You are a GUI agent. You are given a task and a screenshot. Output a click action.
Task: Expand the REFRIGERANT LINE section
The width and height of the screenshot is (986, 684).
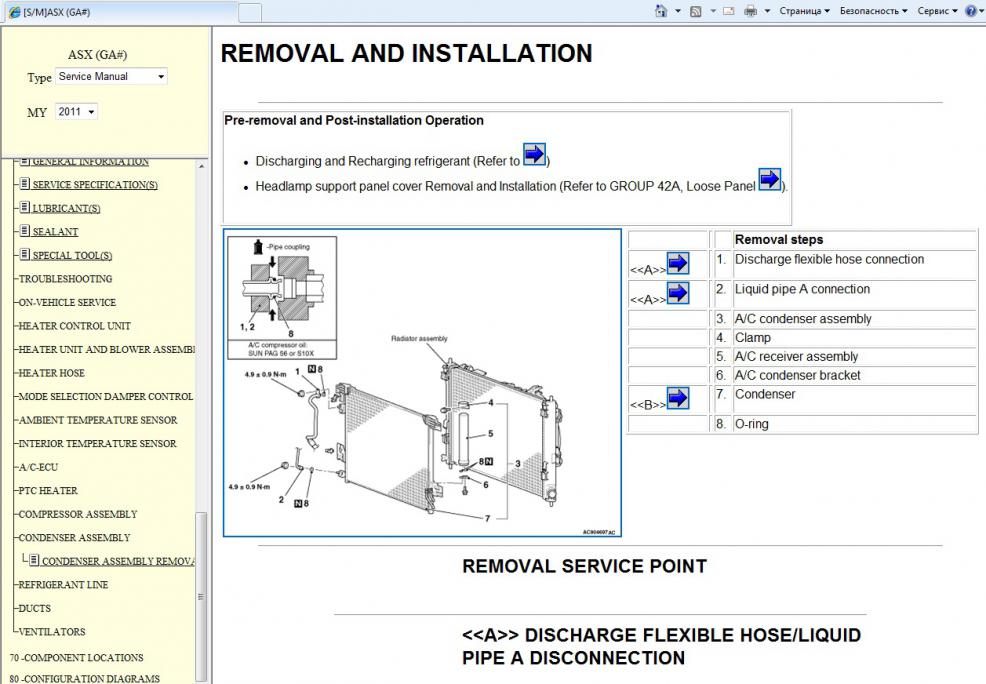click(x=64, y=585)
